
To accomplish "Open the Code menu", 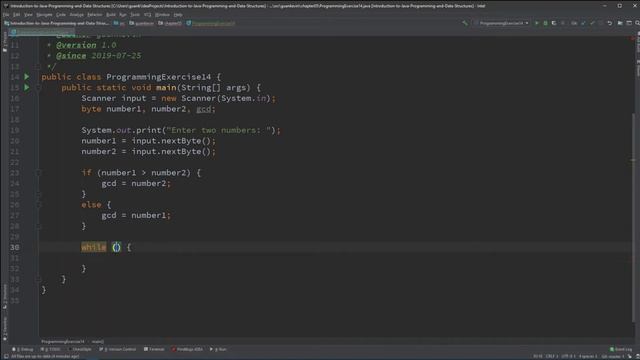I will pos(61,15).
